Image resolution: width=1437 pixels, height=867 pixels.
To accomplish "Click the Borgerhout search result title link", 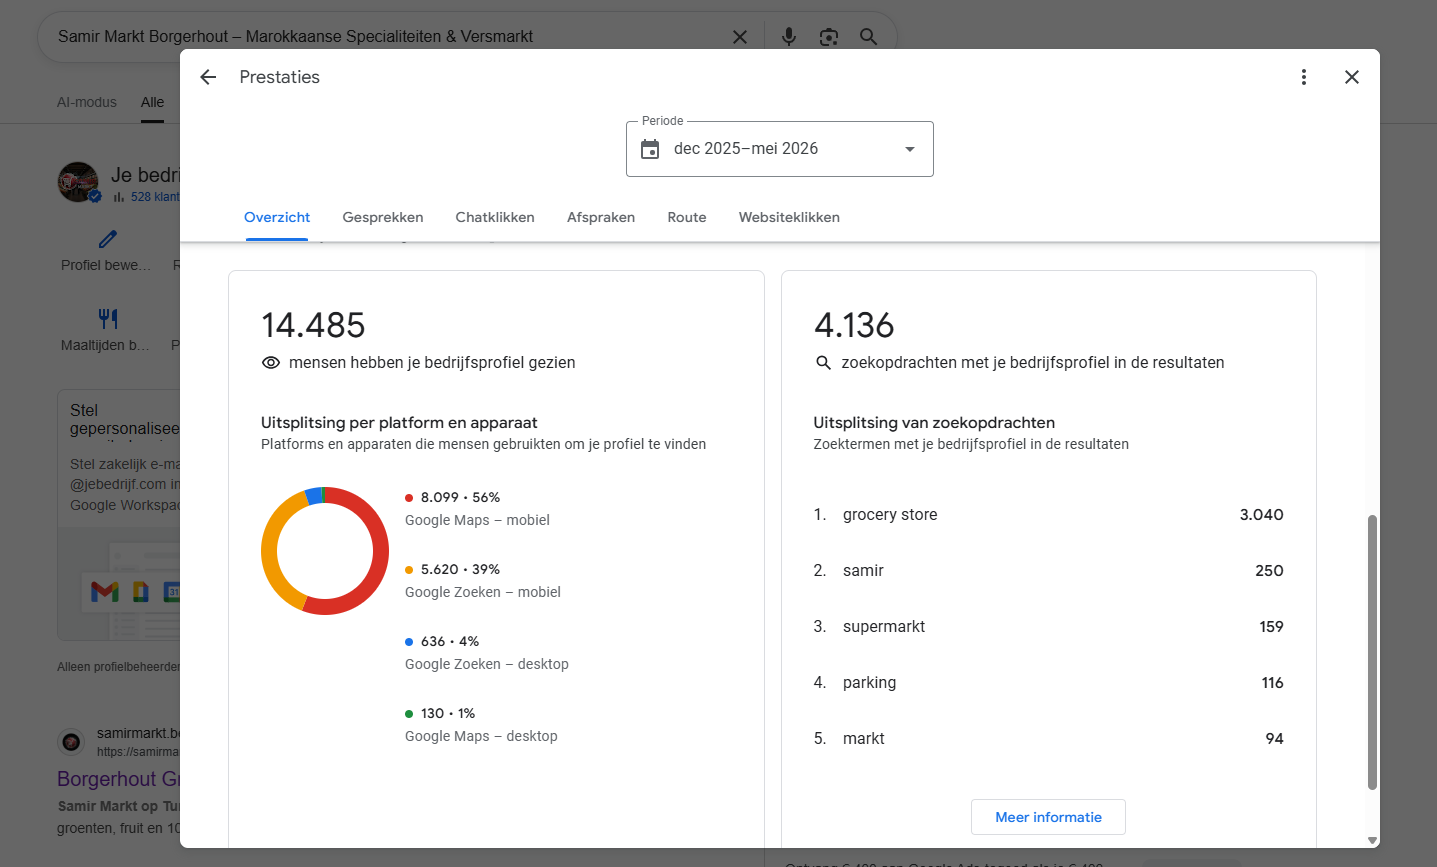I will click(119, 779).
